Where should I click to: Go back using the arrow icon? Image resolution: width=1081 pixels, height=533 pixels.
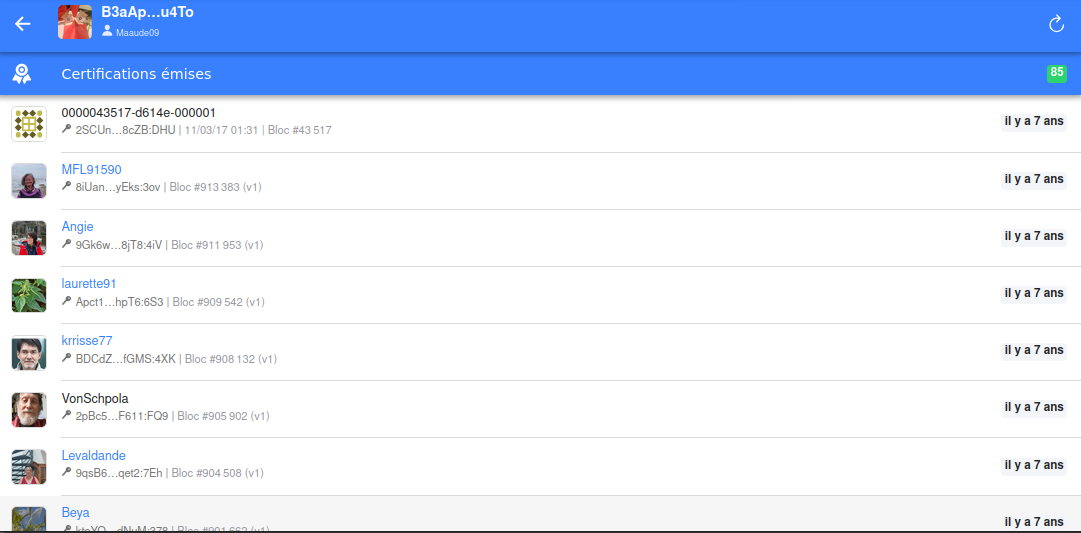23,23
